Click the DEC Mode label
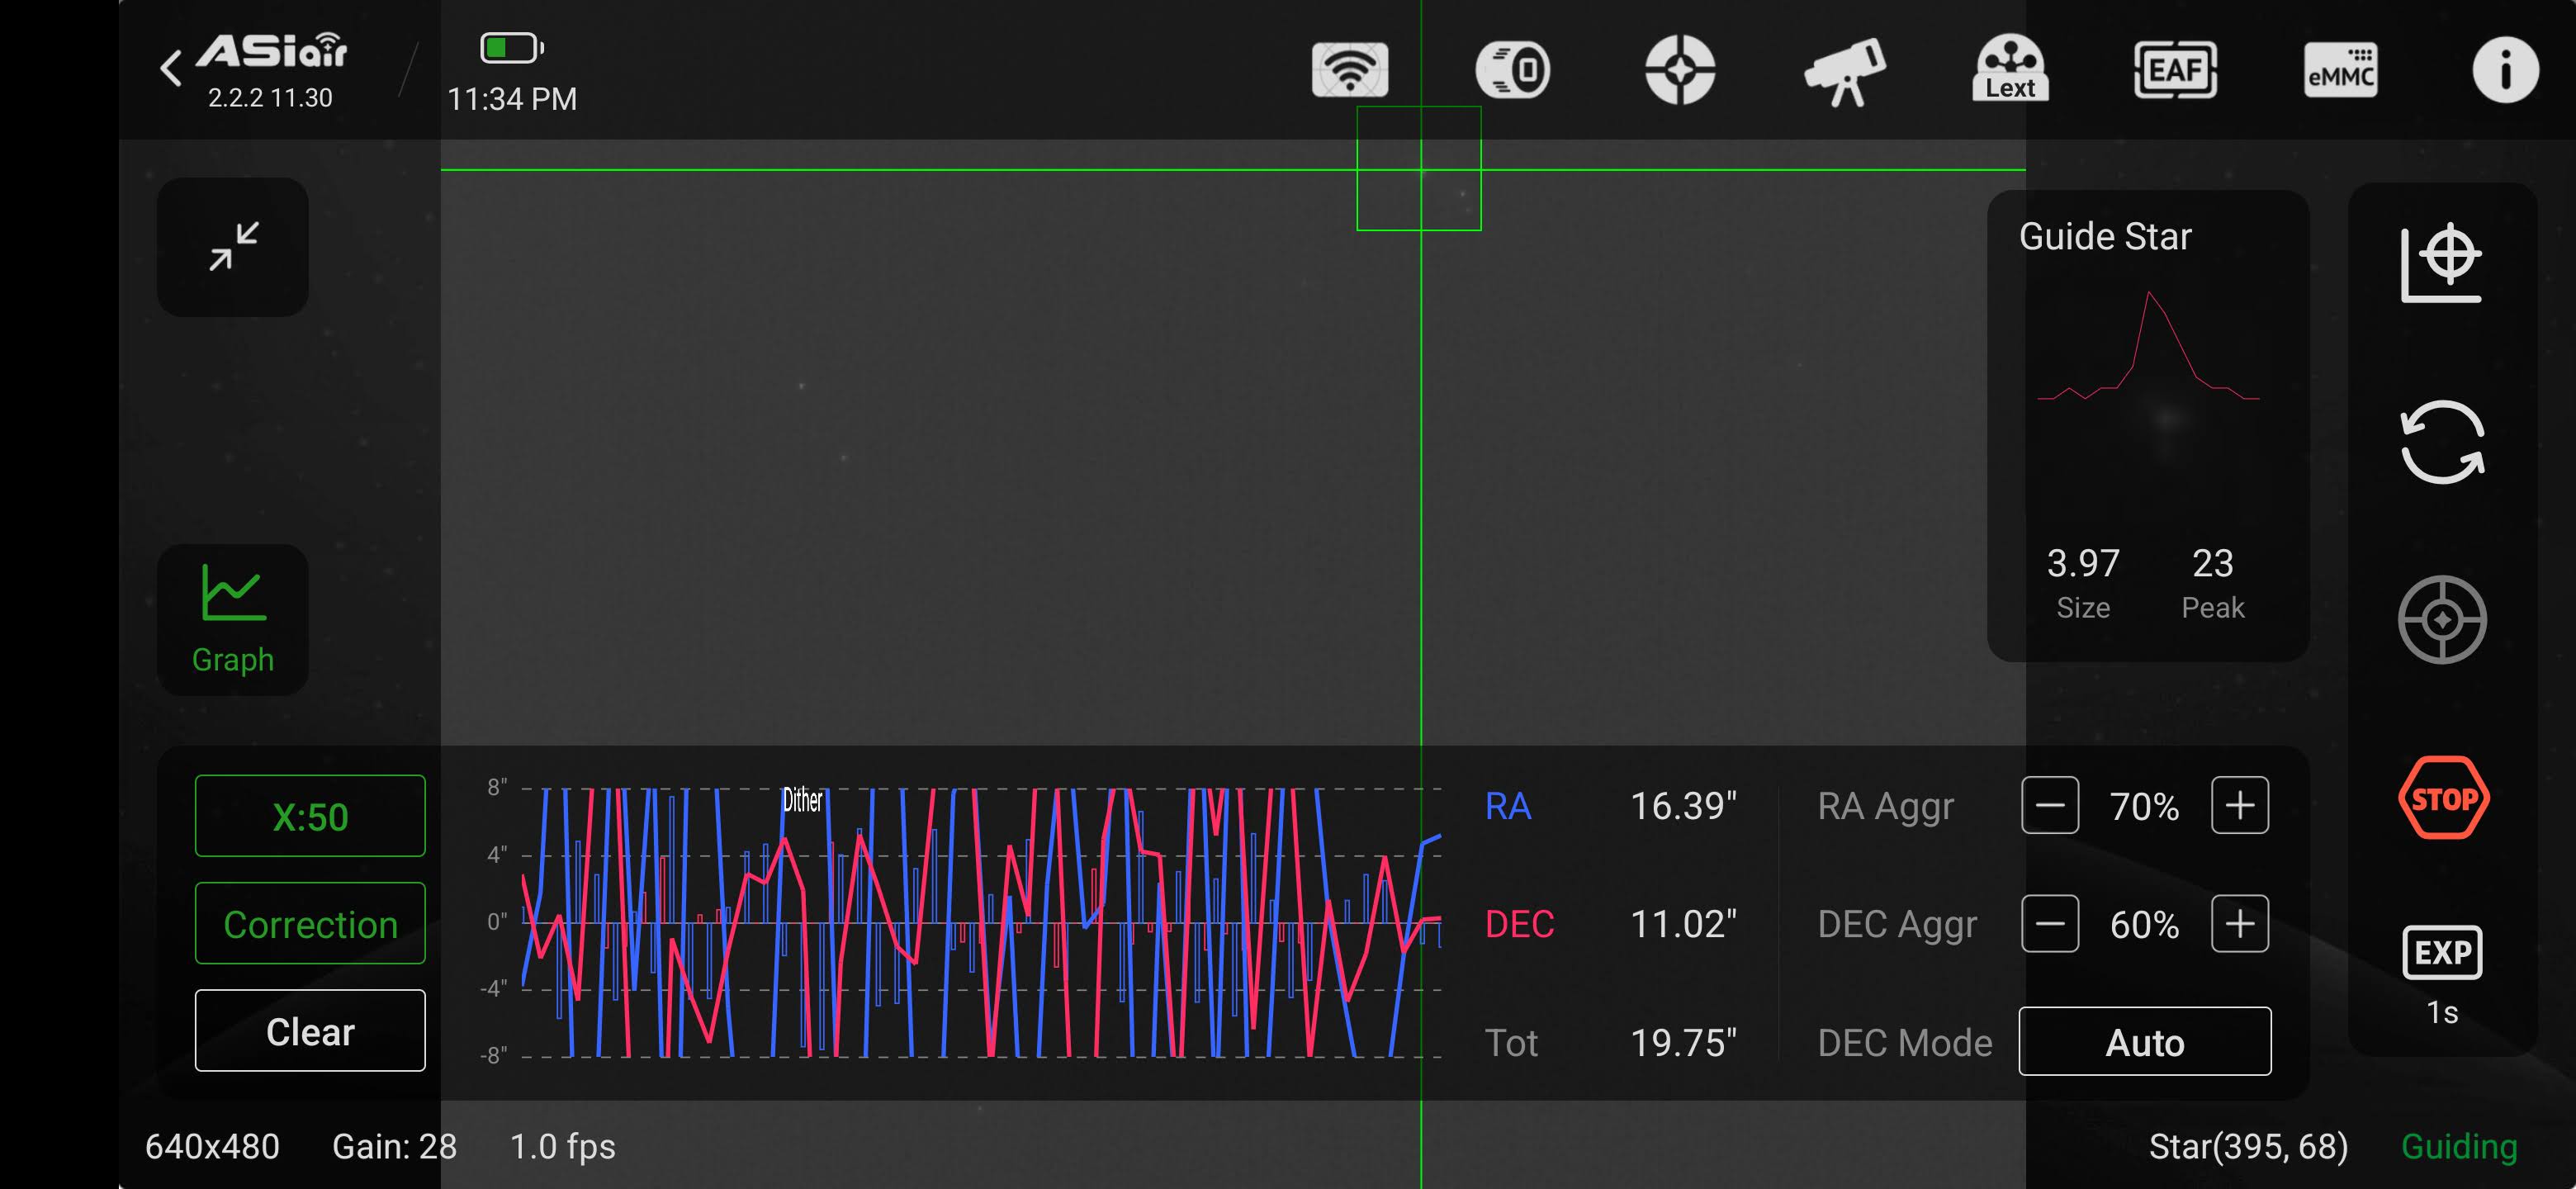 coord(1904,1043)
